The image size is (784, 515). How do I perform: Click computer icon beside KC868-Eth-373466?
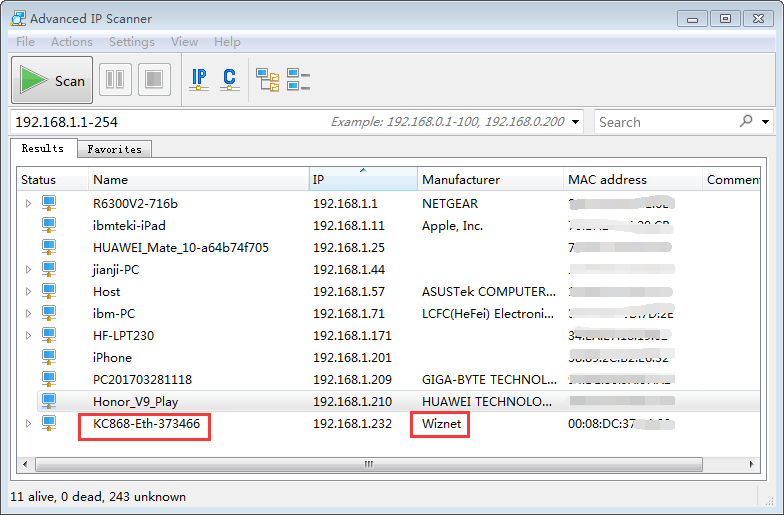click(x=48, y=424)
